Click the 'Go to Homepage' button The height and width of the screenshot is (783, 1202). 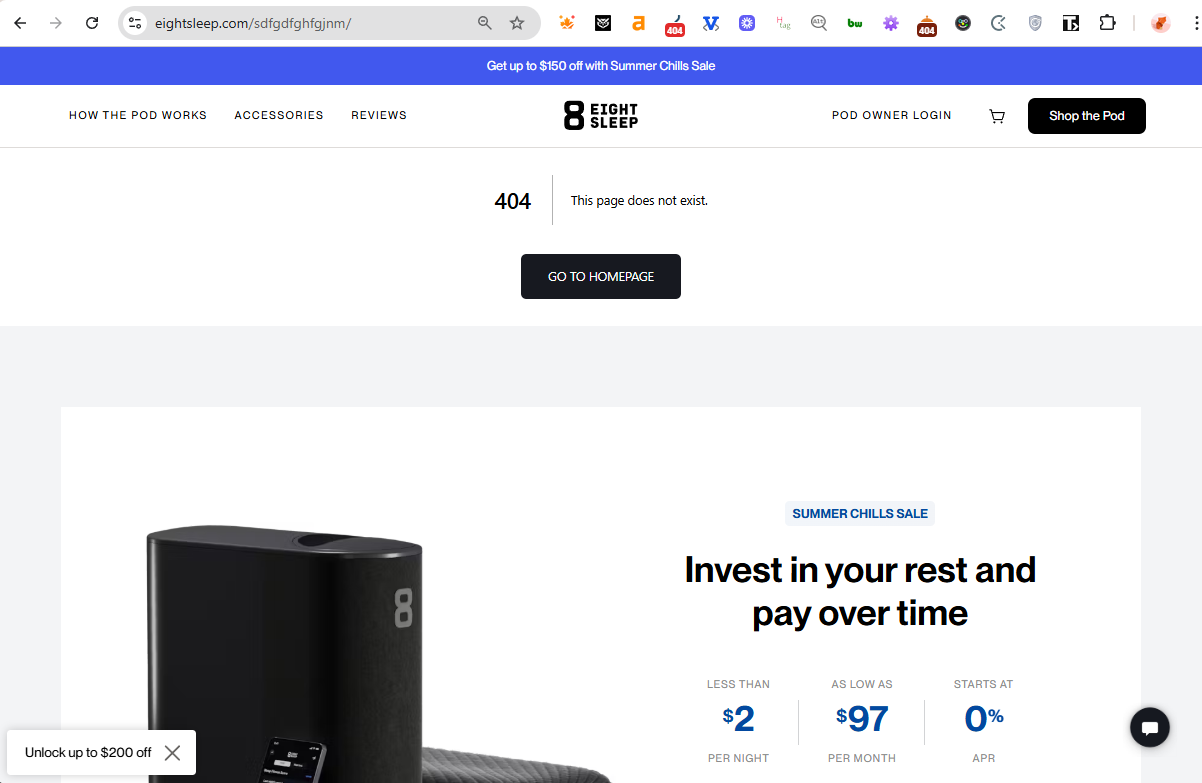[601, 276]
